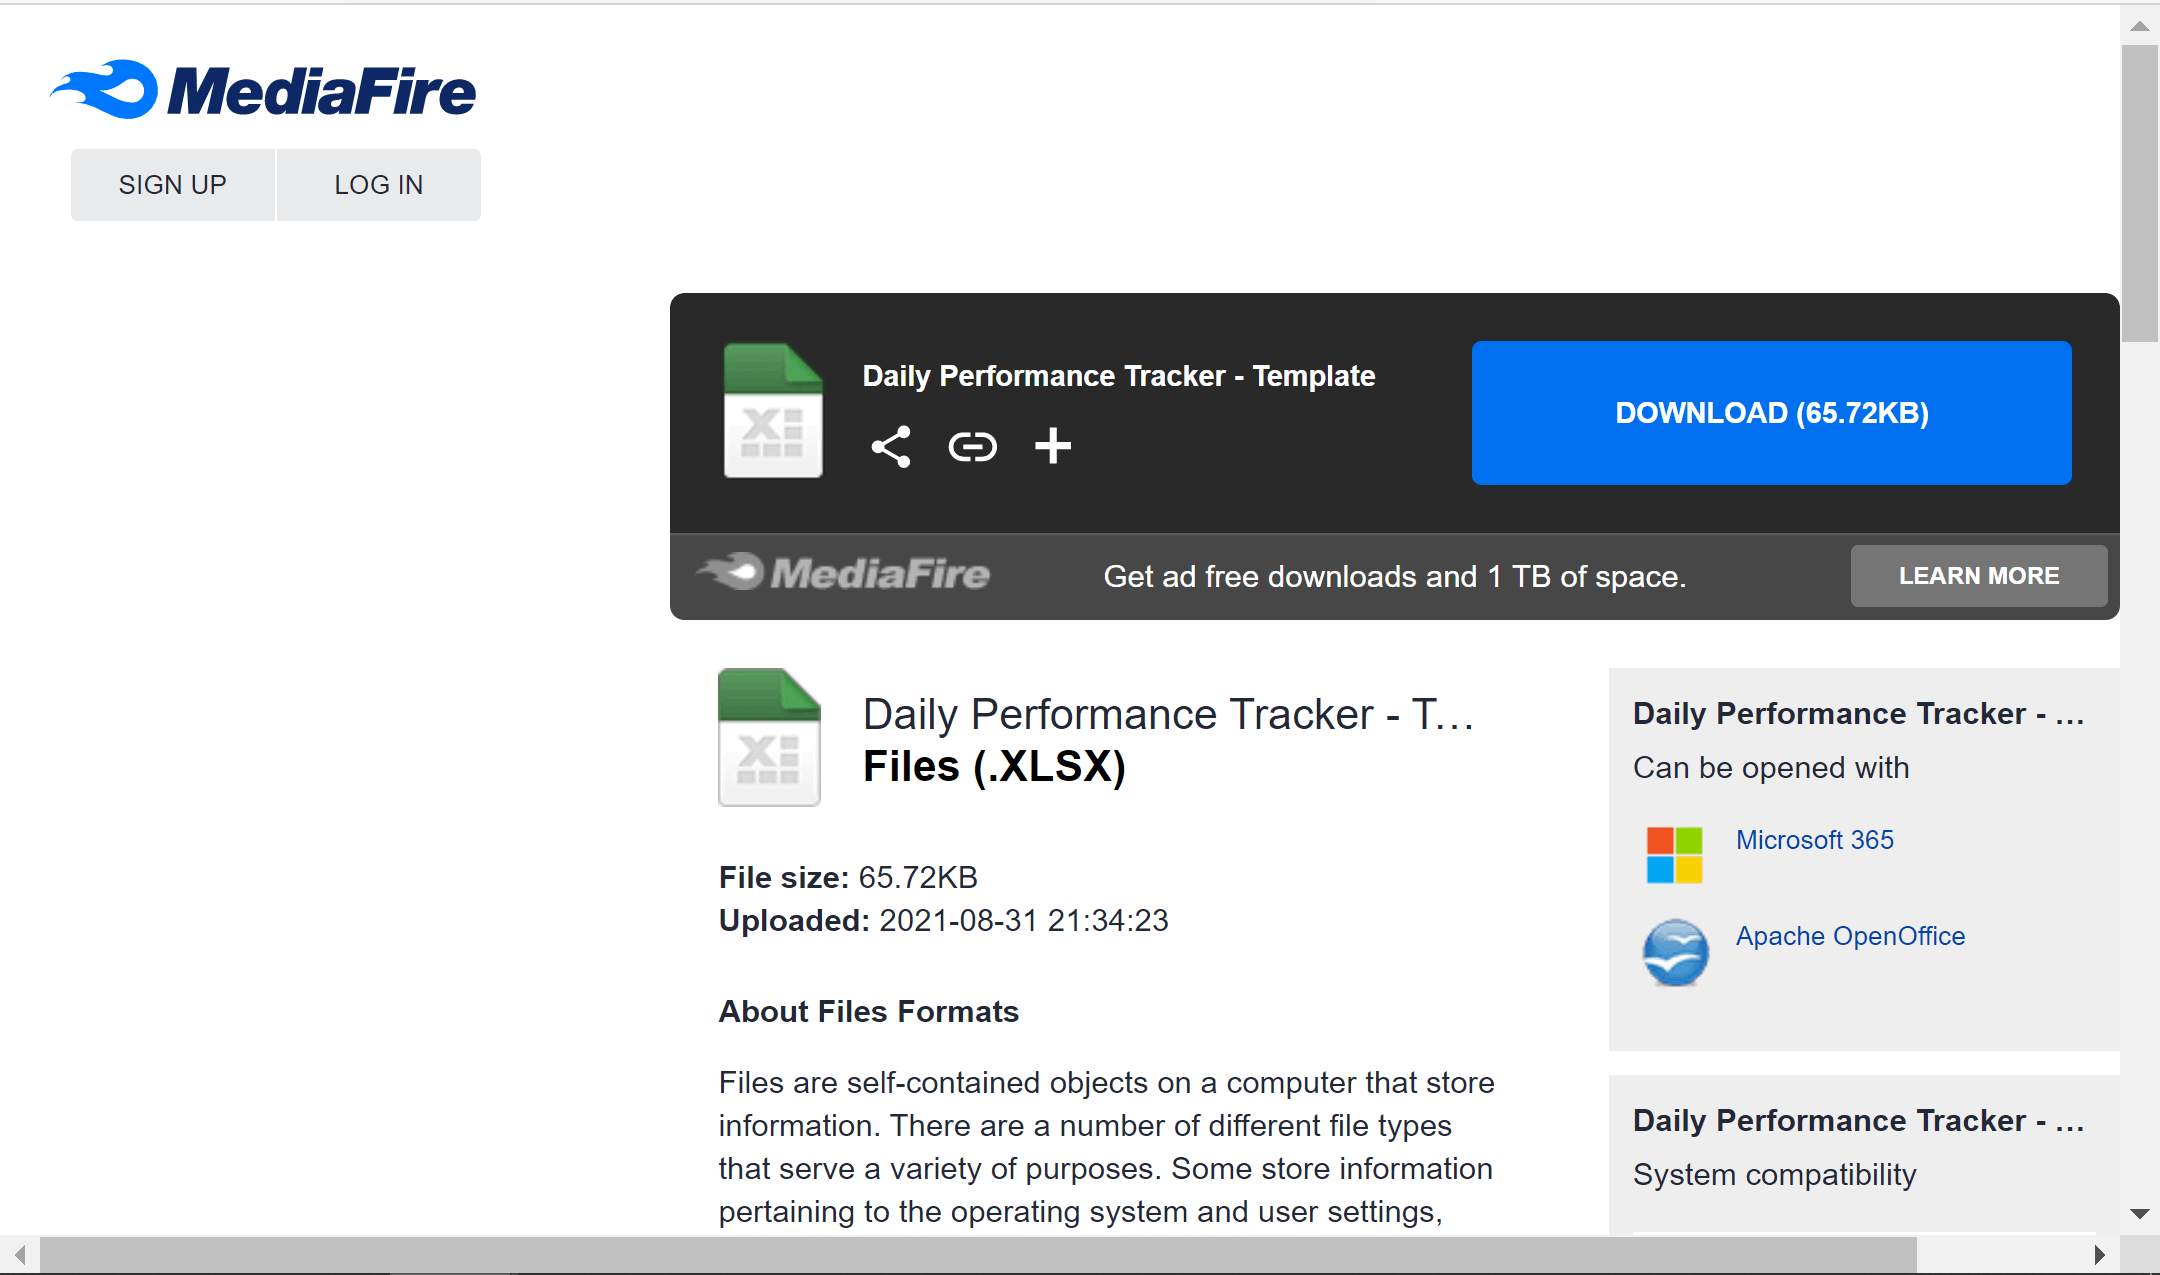This screenshot has width=2160, height=1275.
Task: Copy link using the chain link icon
Action: click(x=972, y=447)
